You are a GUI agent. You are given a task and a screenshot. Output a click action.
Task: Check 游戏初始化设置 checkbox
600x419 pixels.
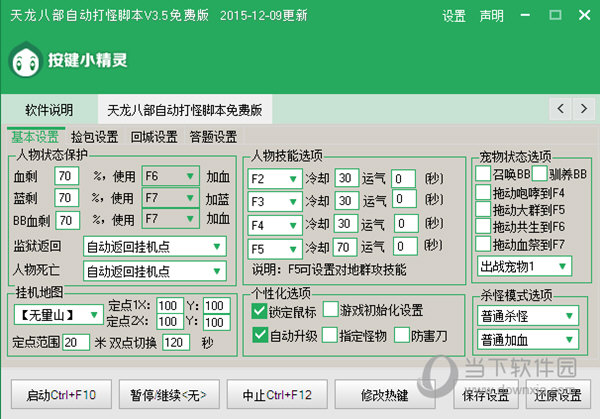click(330, 309)
